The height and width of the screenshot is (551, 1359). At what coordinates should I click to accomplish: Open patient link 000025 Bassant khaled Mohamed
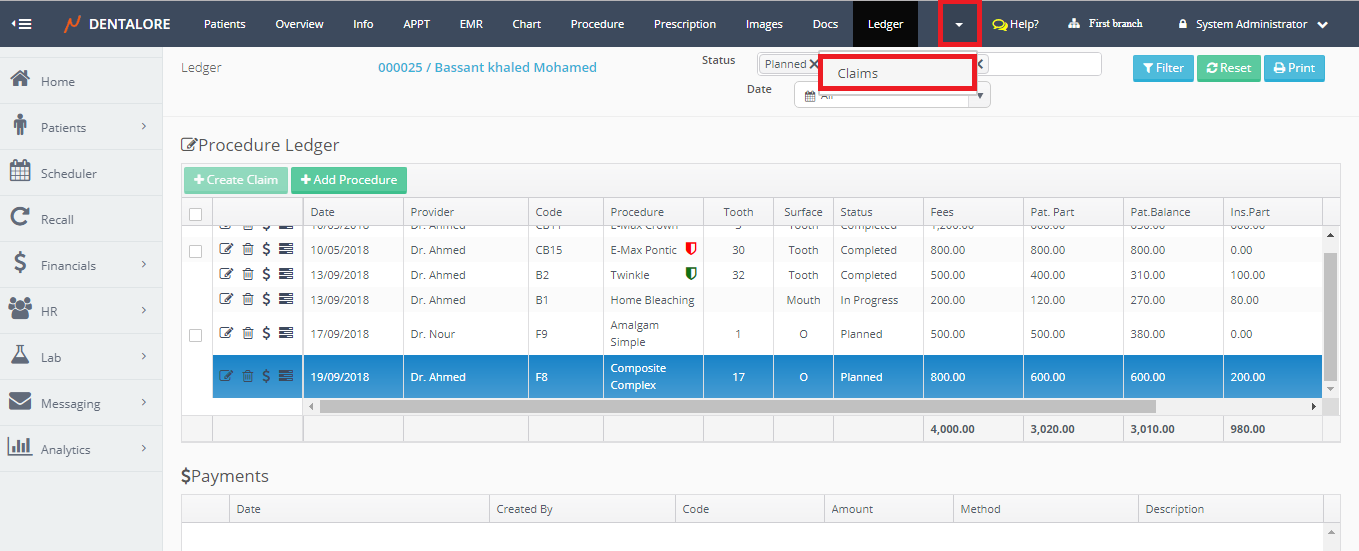coord(487,68)
